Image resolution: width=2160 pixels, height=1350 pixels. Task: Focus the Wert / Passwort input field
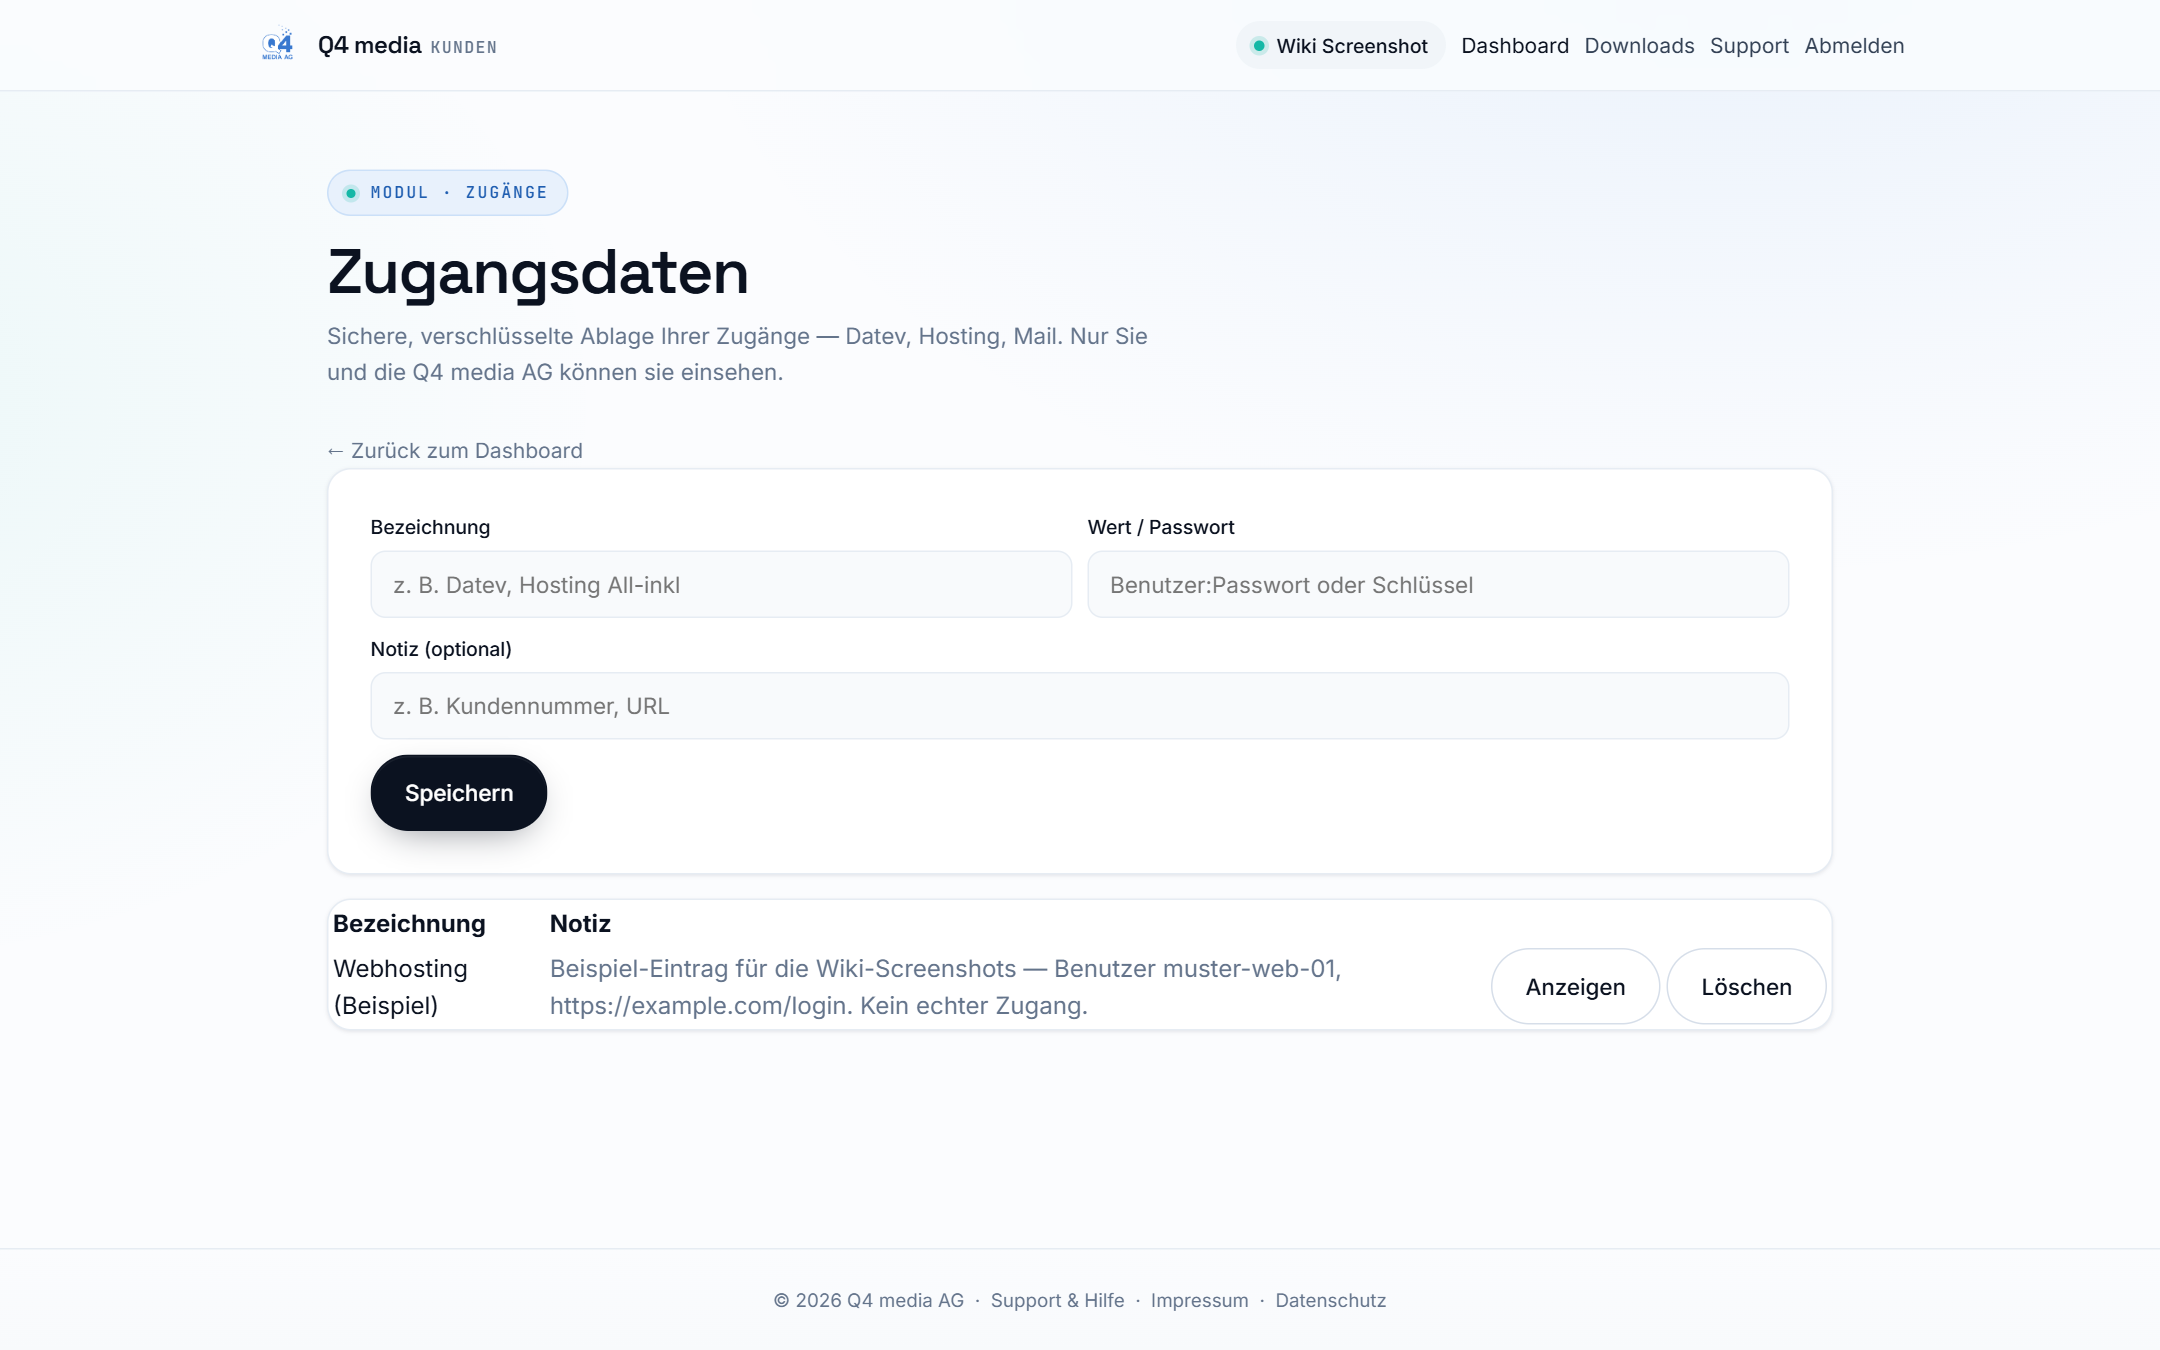coord(1438,585)
